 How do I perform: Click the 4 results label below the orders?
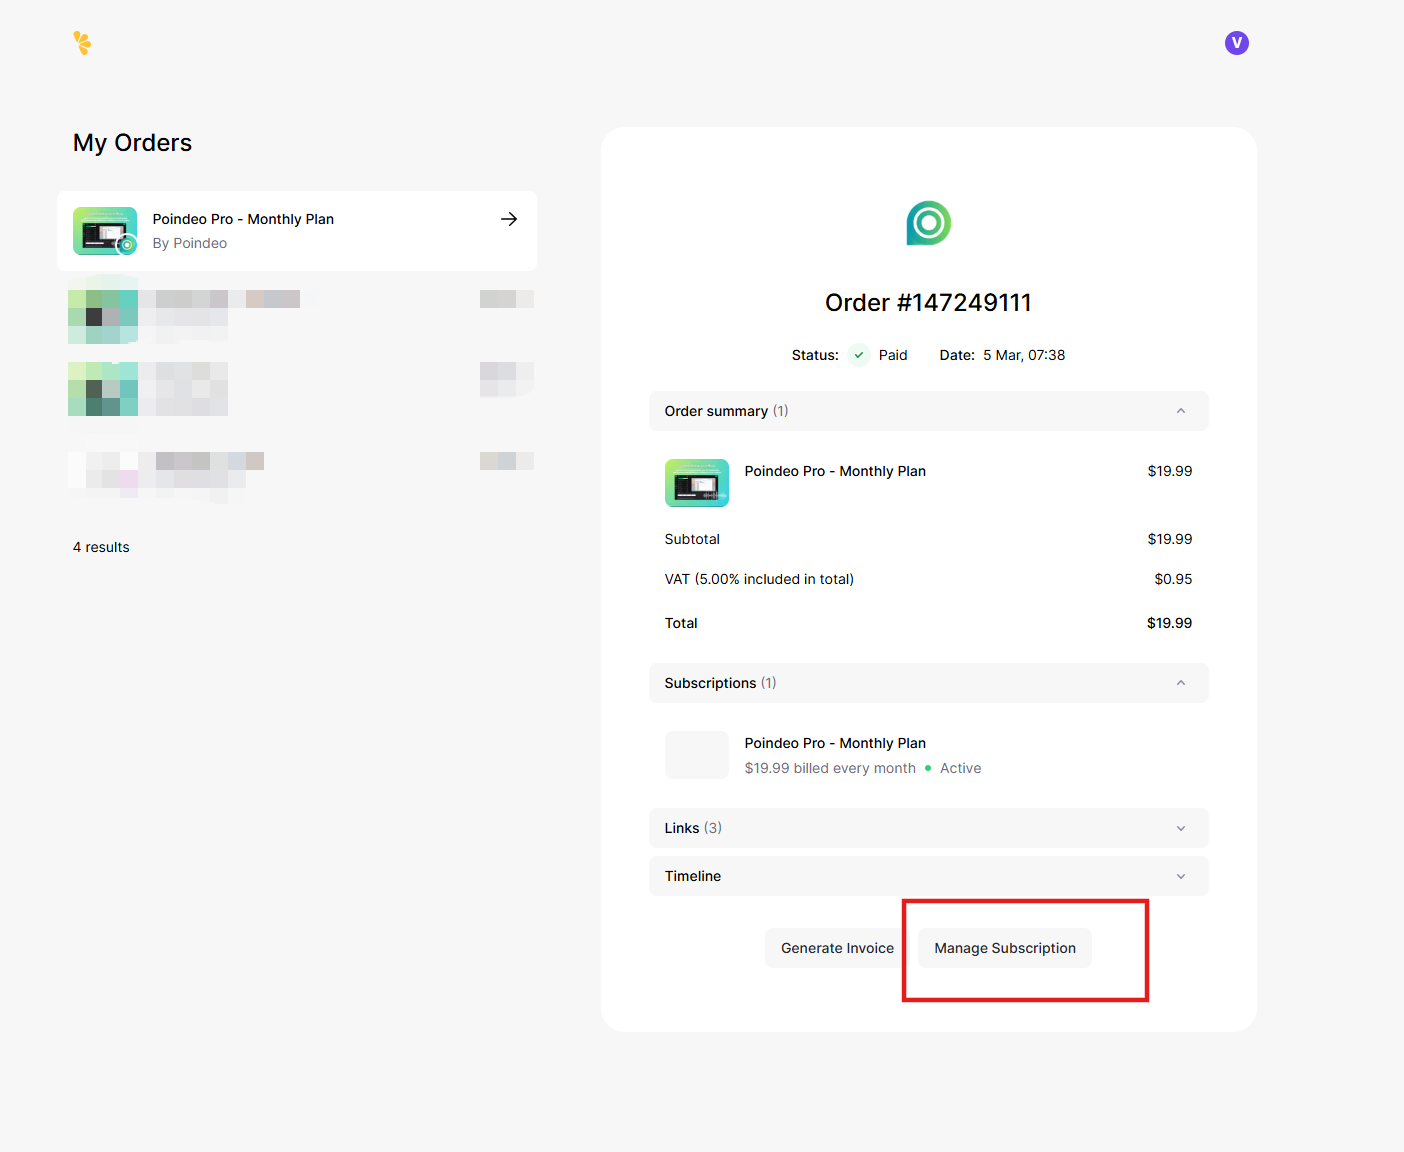tap(101, 547)
